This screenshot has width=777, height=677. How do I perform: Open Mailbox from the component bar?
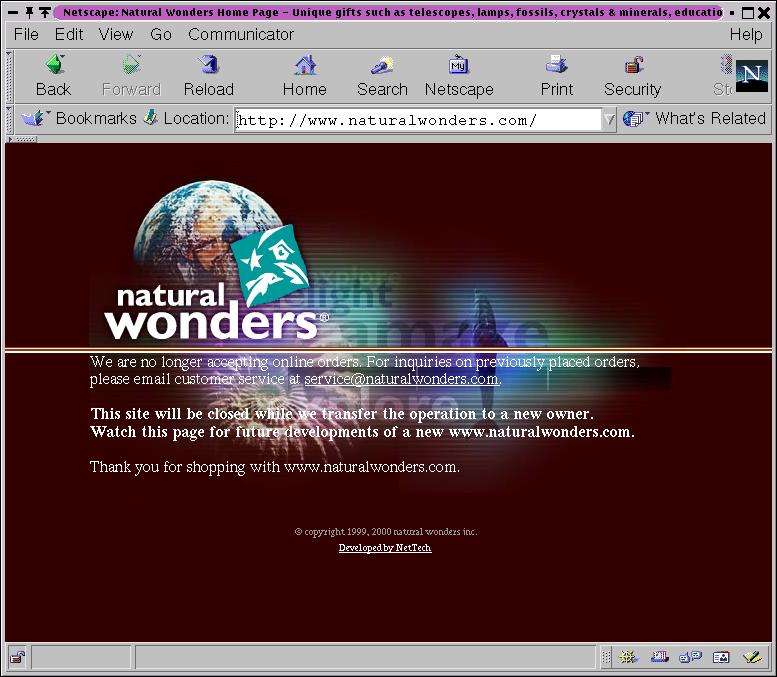coord(660,657)
